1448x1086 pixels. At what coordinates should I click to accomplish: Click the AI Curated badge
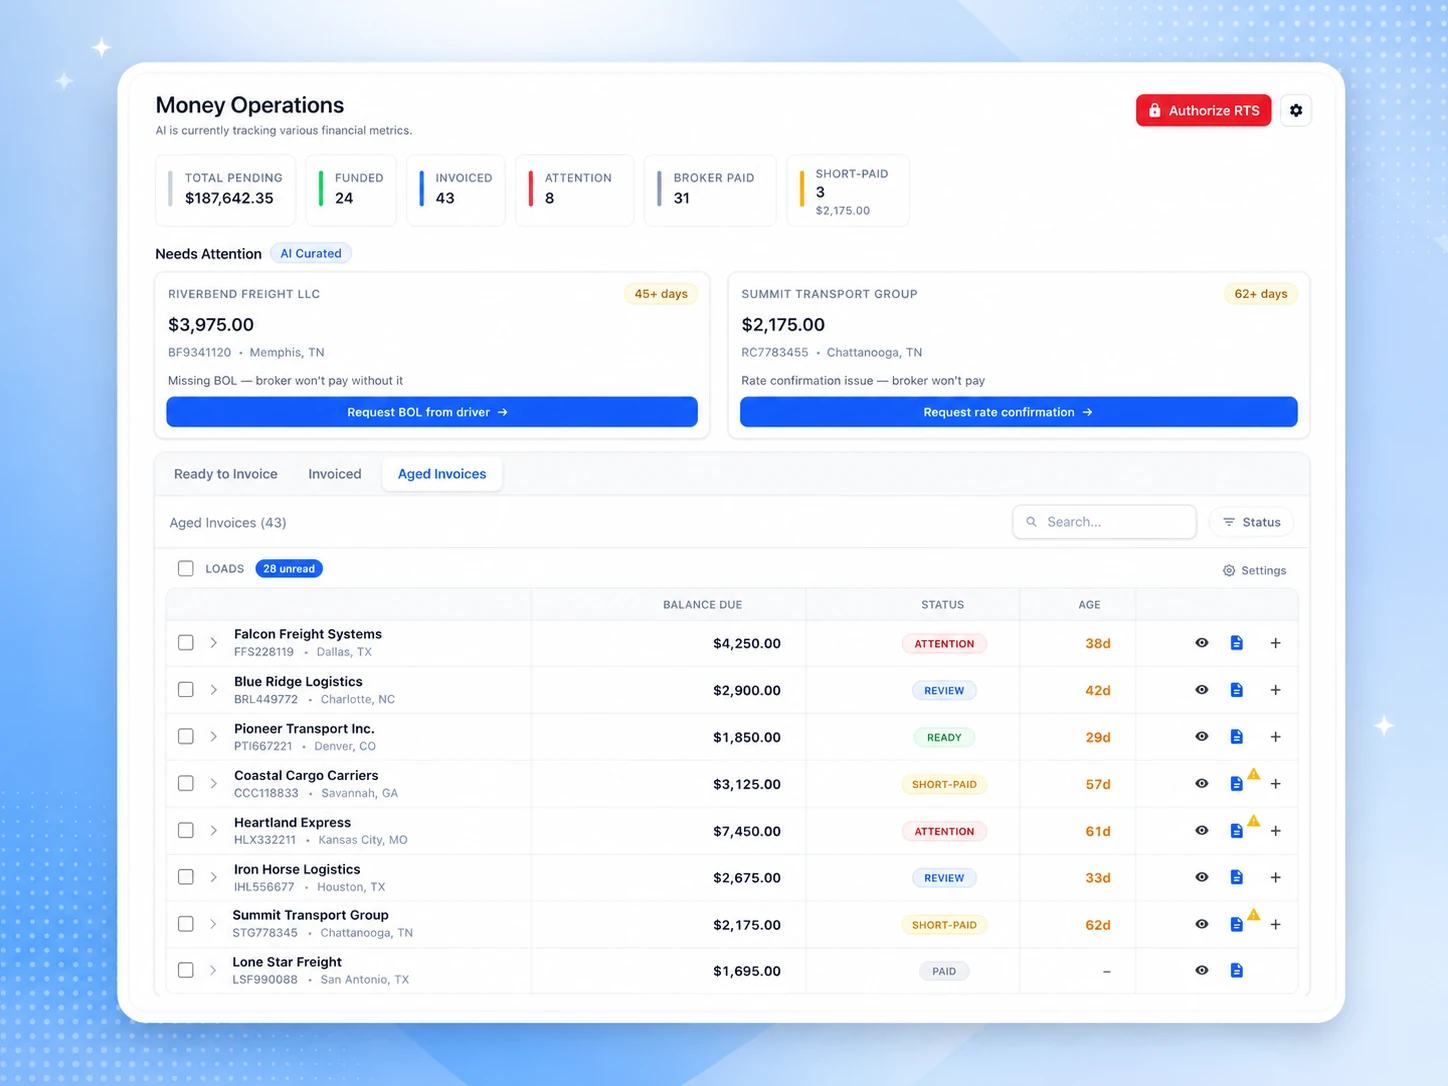click(x=311, y=253)
